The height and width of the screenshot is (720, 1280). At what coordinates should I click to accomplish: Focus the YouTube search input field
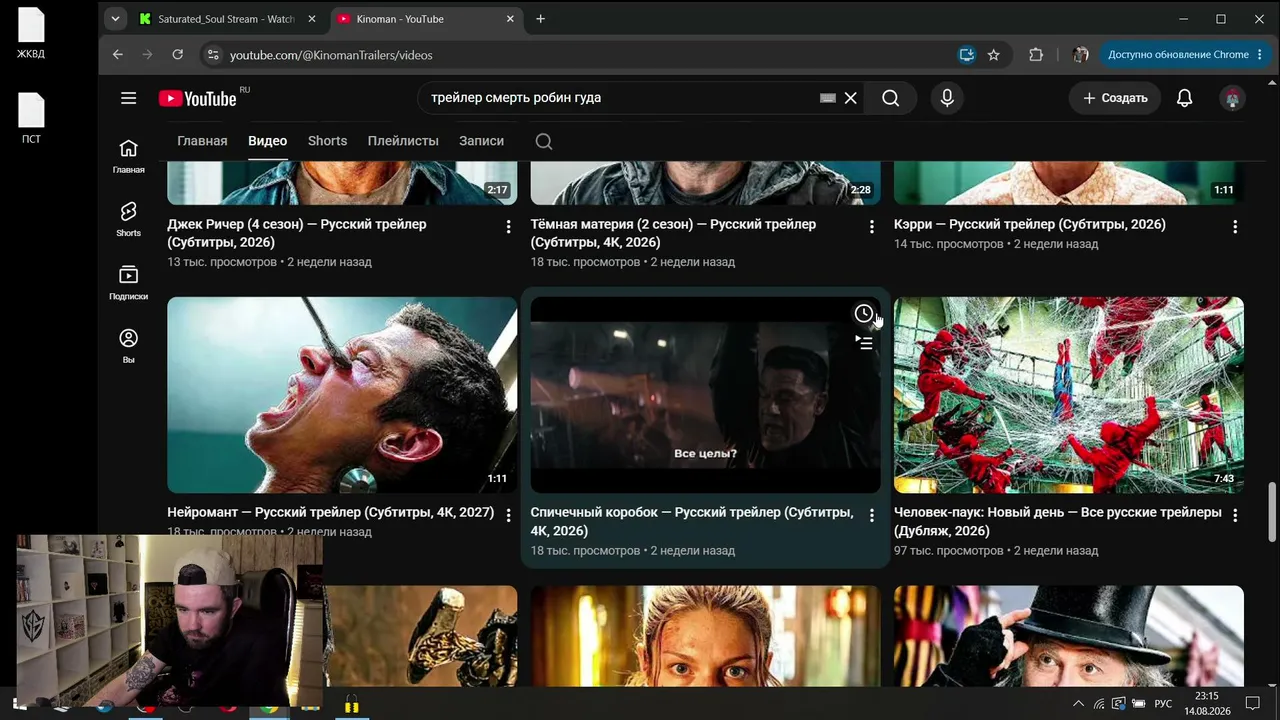620,98
